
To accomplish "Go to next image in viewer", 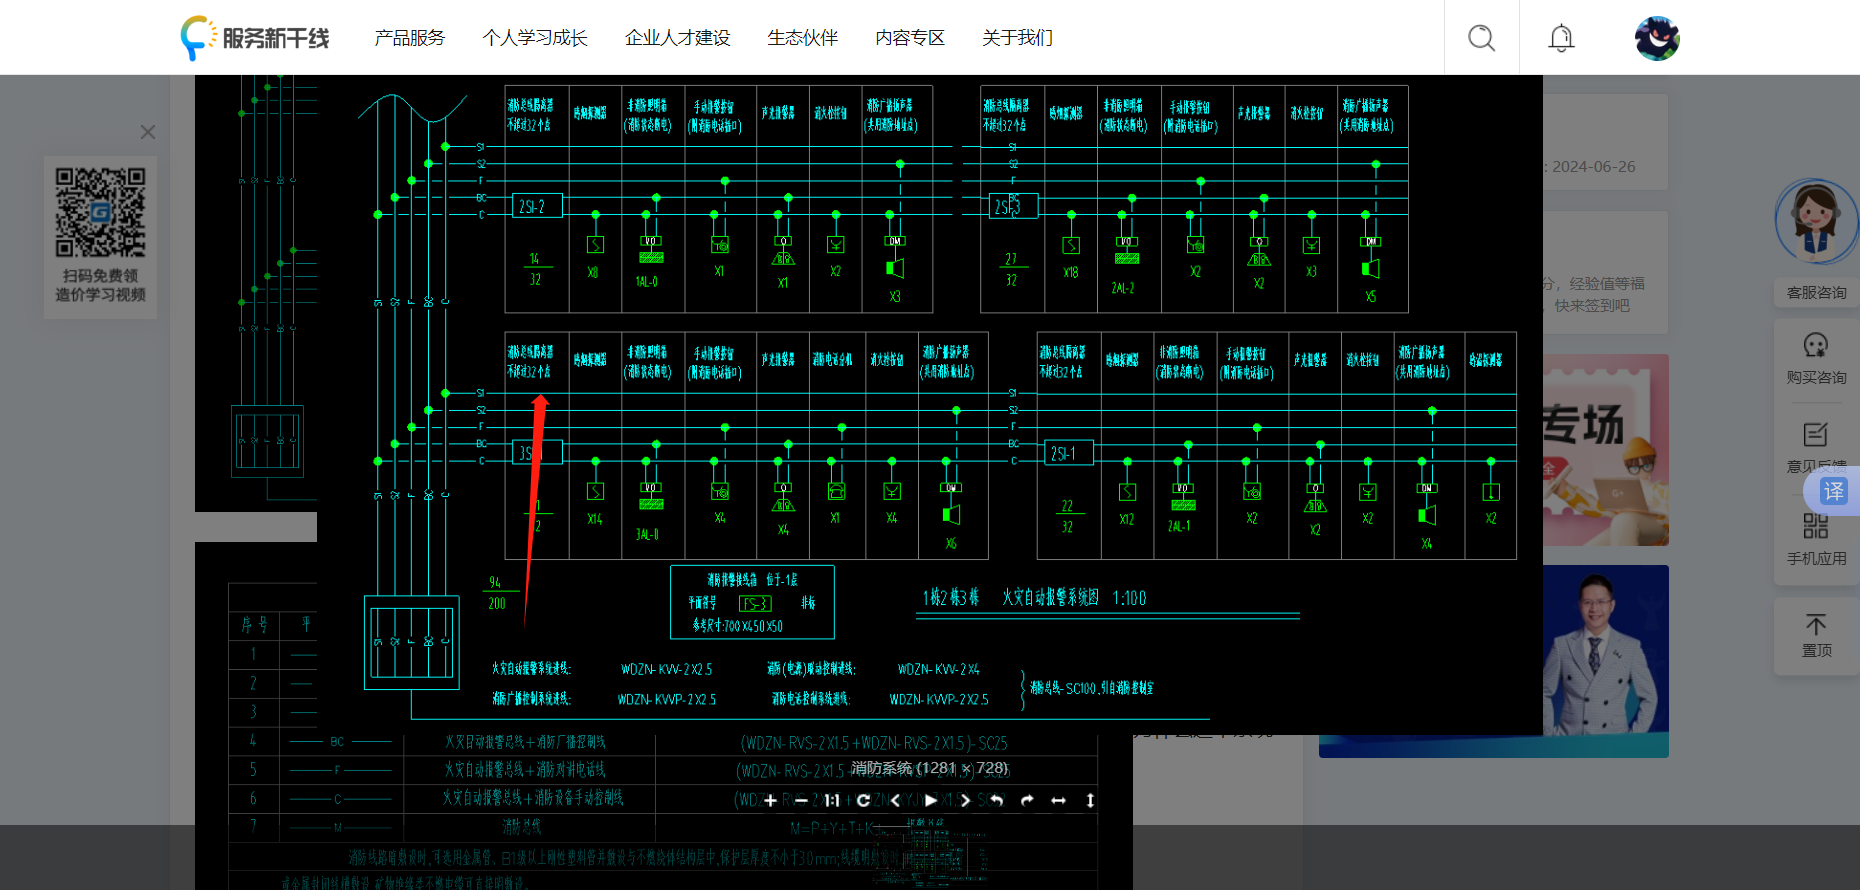I will point(965,800).
